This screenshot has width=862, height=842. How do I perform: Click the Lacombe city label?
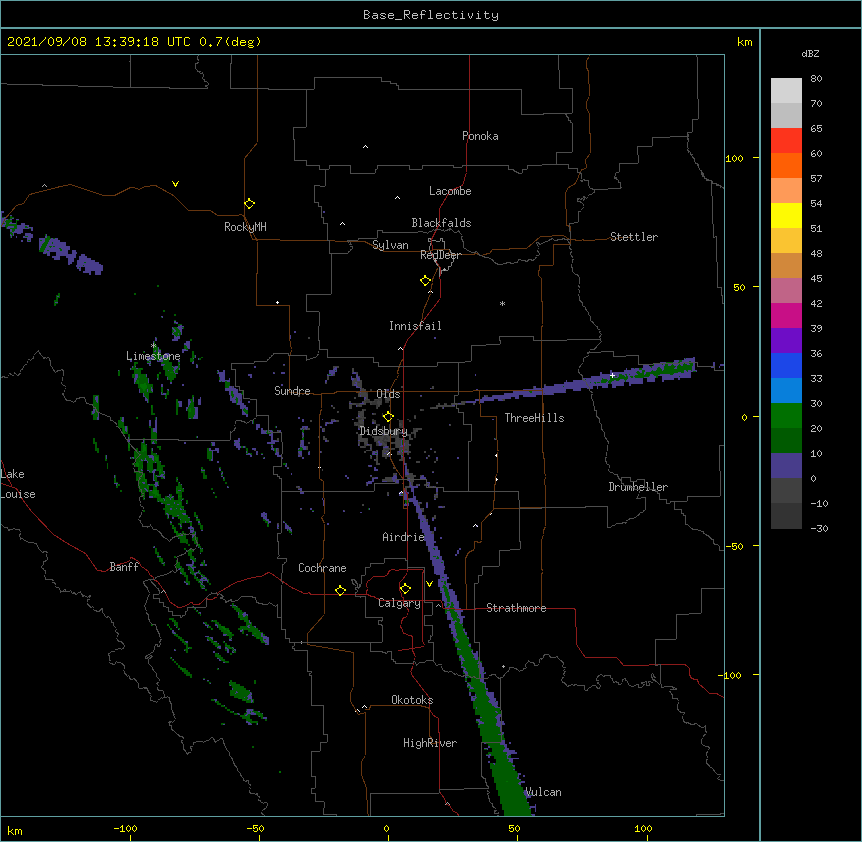450,191
